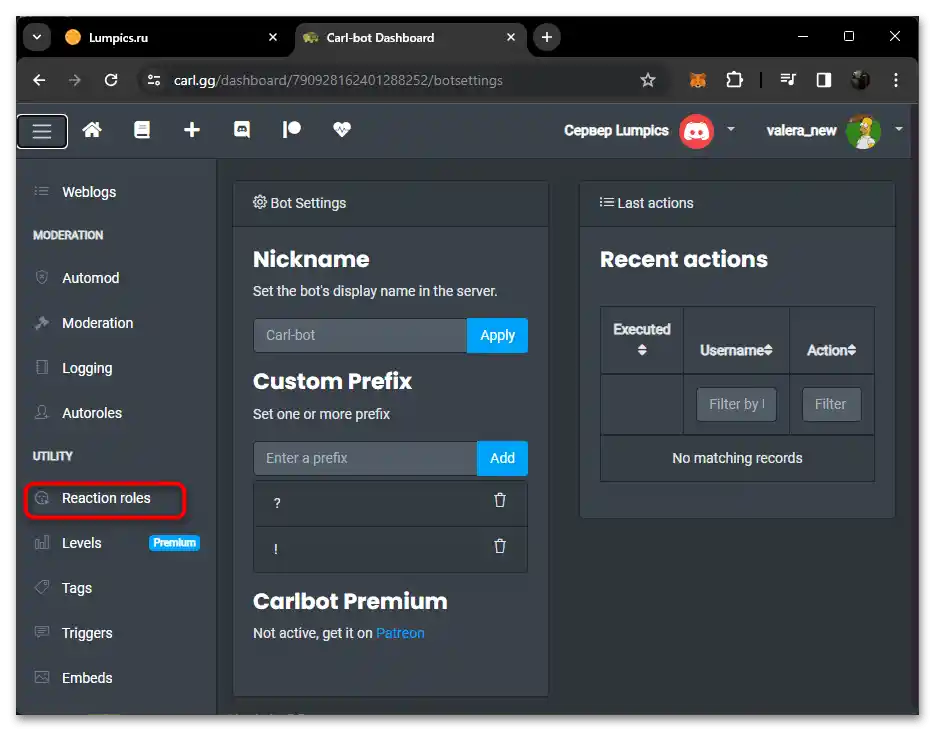Add the entered prefix
The image size is (935, 731).
(x=502, y=458)
